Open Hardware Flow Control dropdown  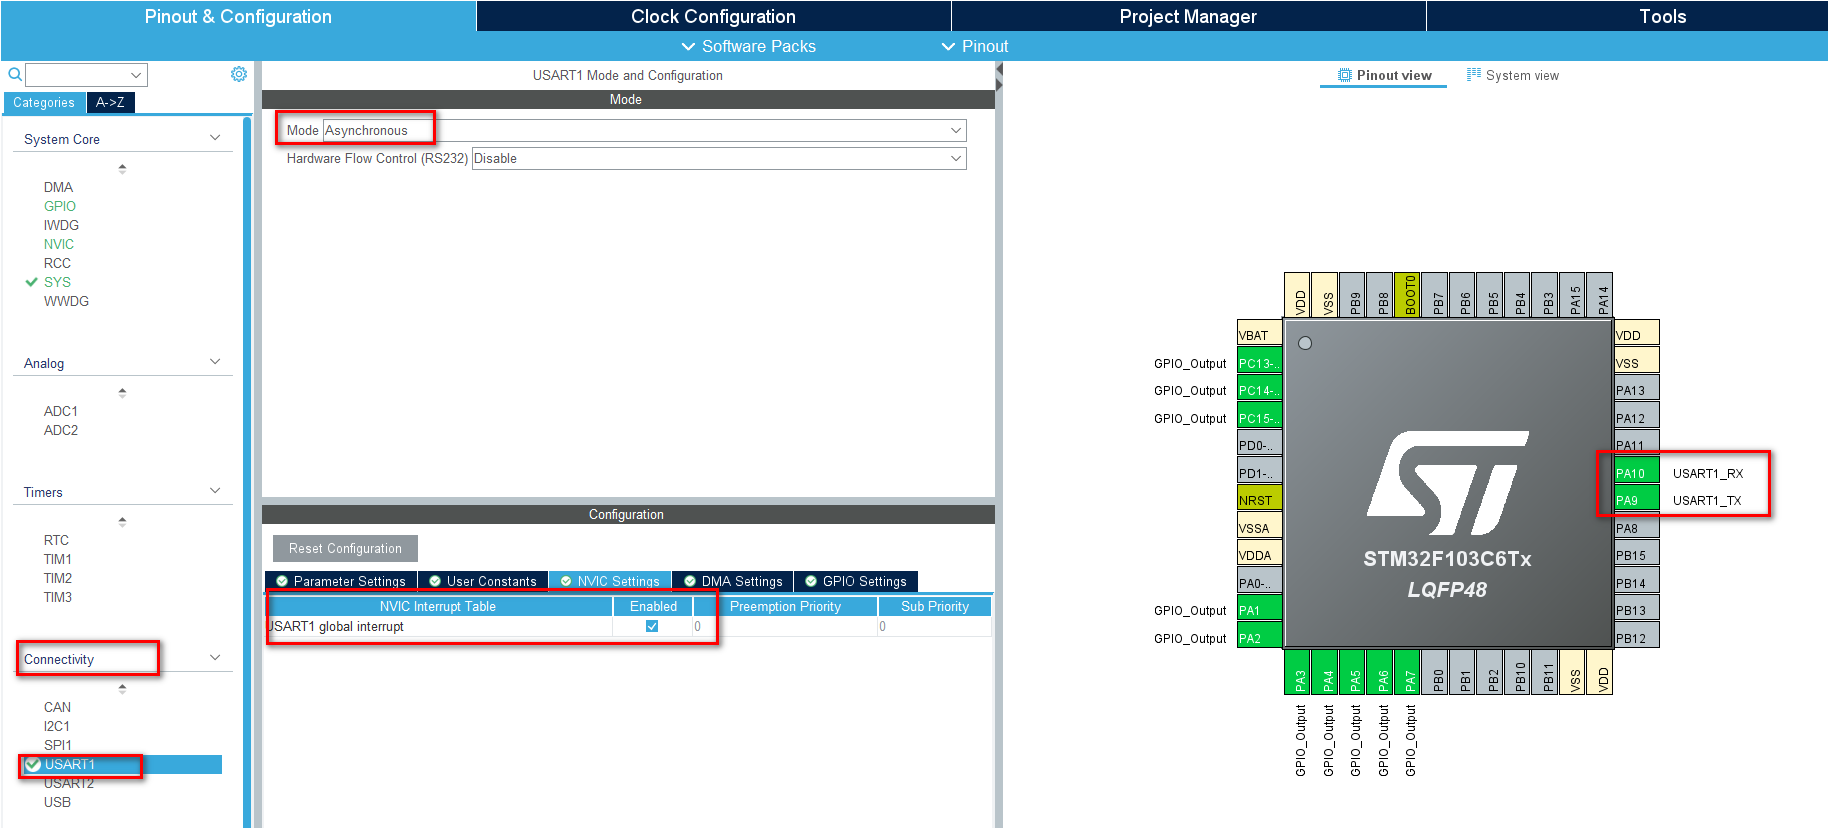coord(718,158)
